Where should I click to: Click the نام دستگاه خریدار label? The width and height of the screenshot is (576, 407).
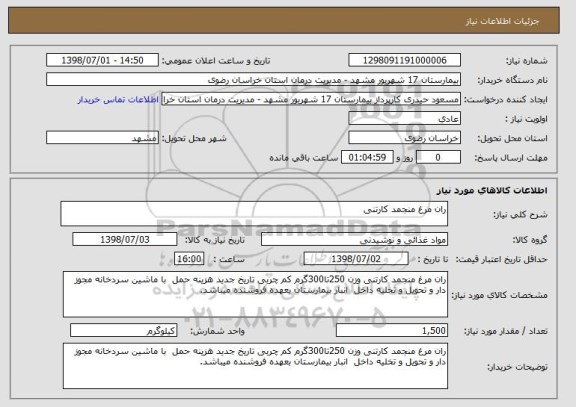coord(512,80)
